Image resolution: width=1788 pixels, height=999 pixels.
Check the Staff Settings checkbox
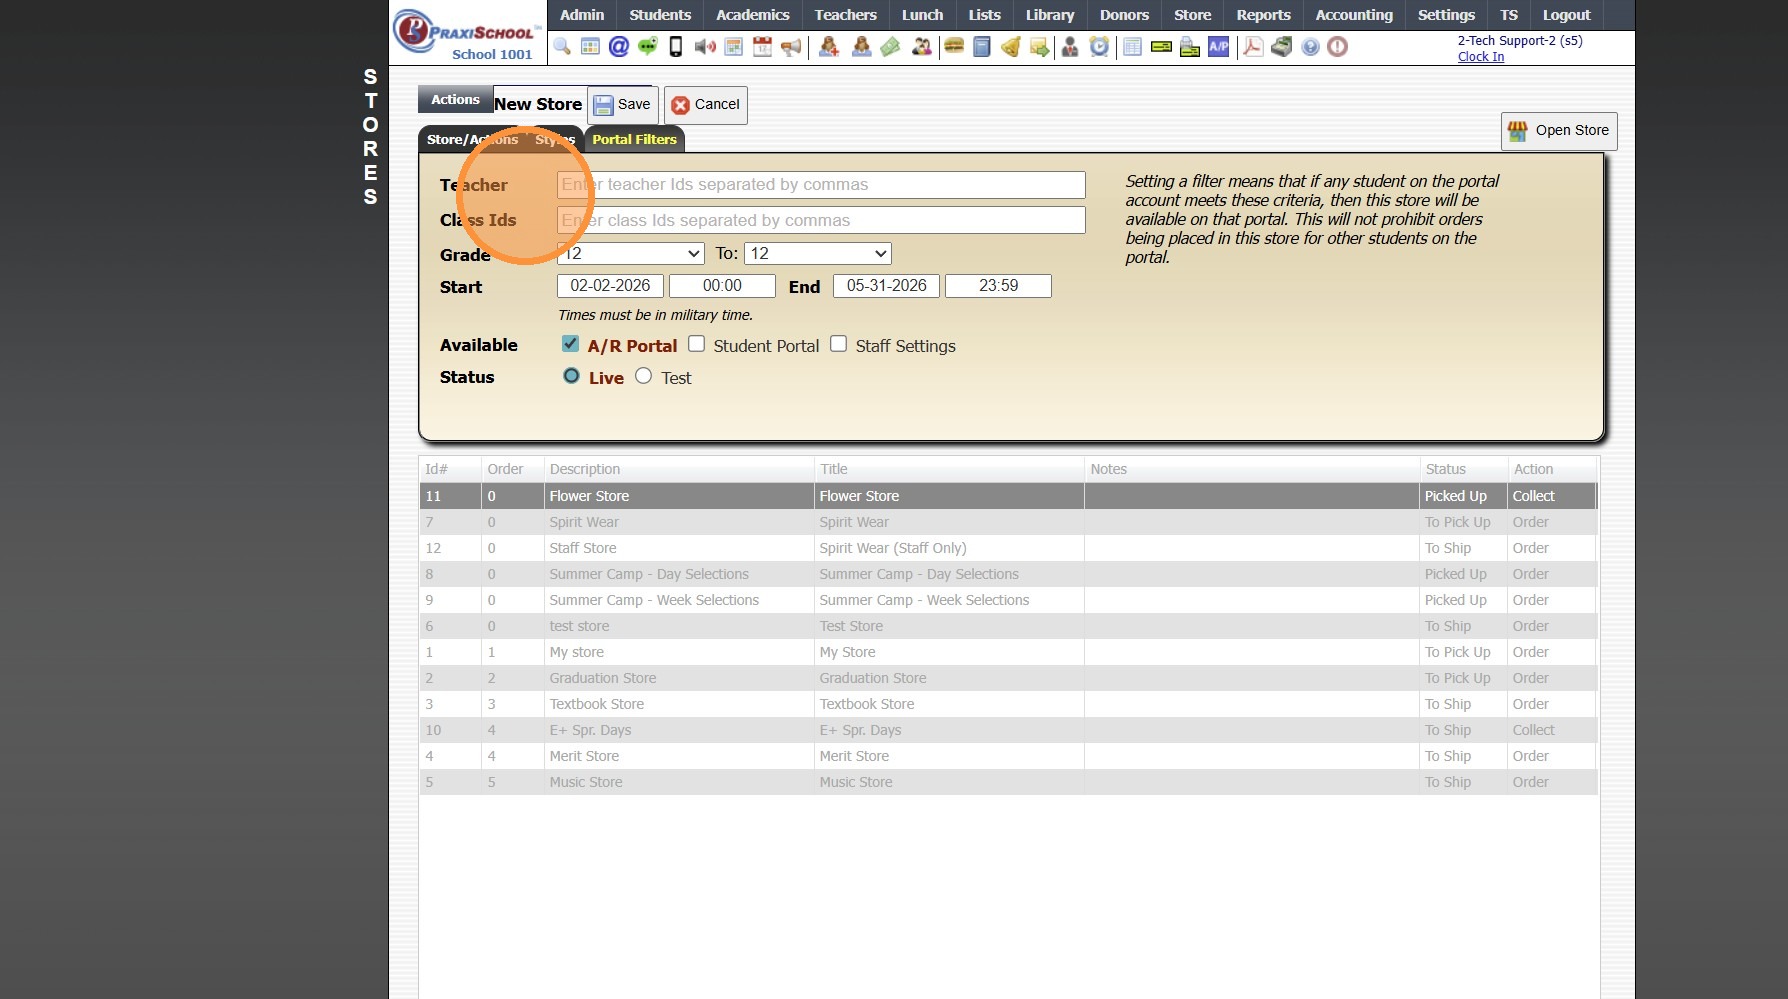838,344
